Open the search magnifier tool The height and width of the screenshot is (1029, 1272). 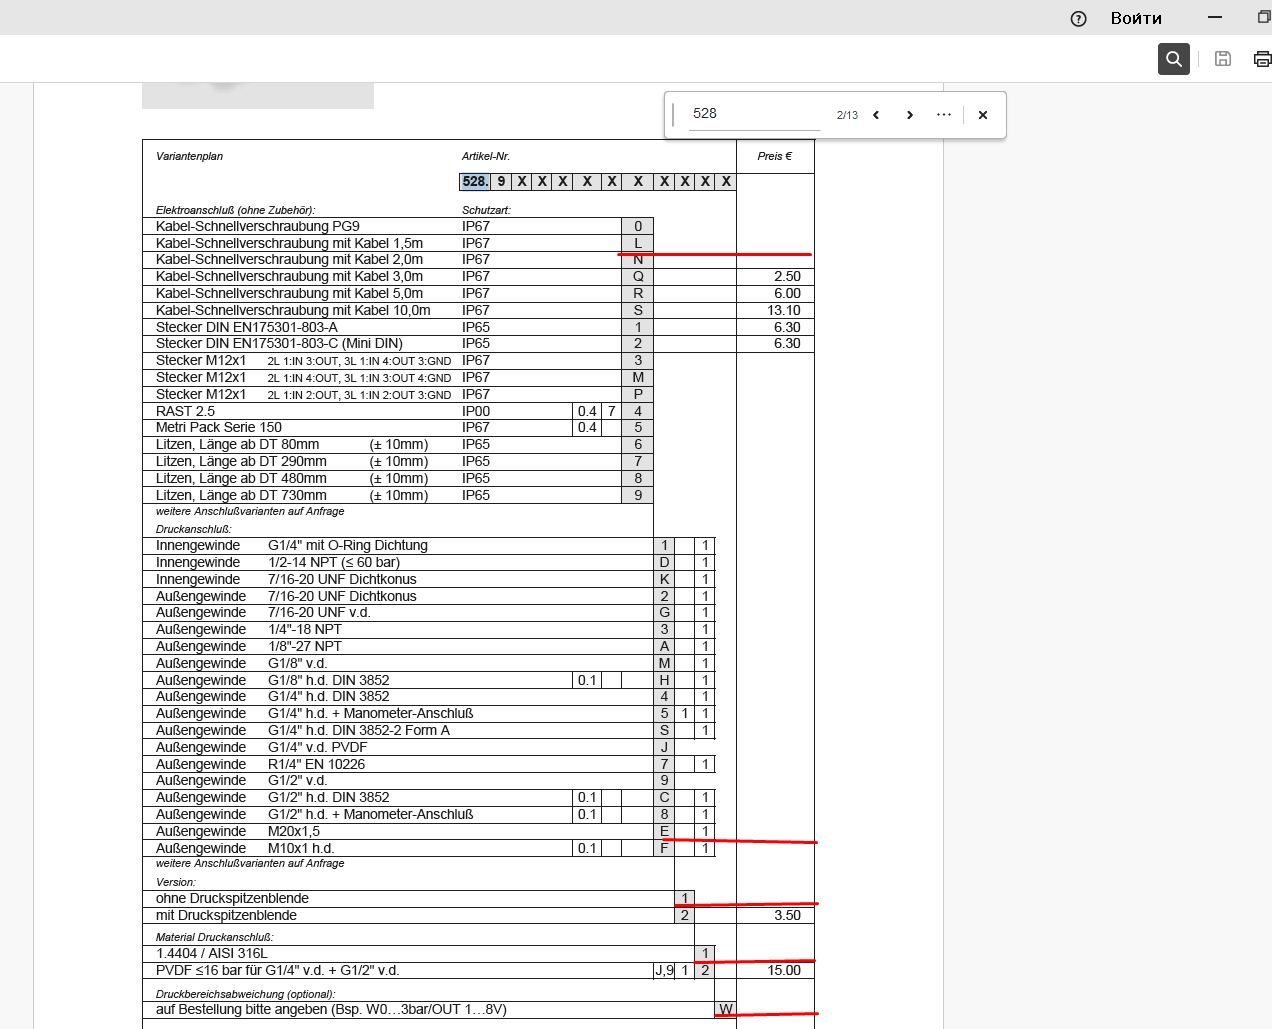pos(1174,59)
